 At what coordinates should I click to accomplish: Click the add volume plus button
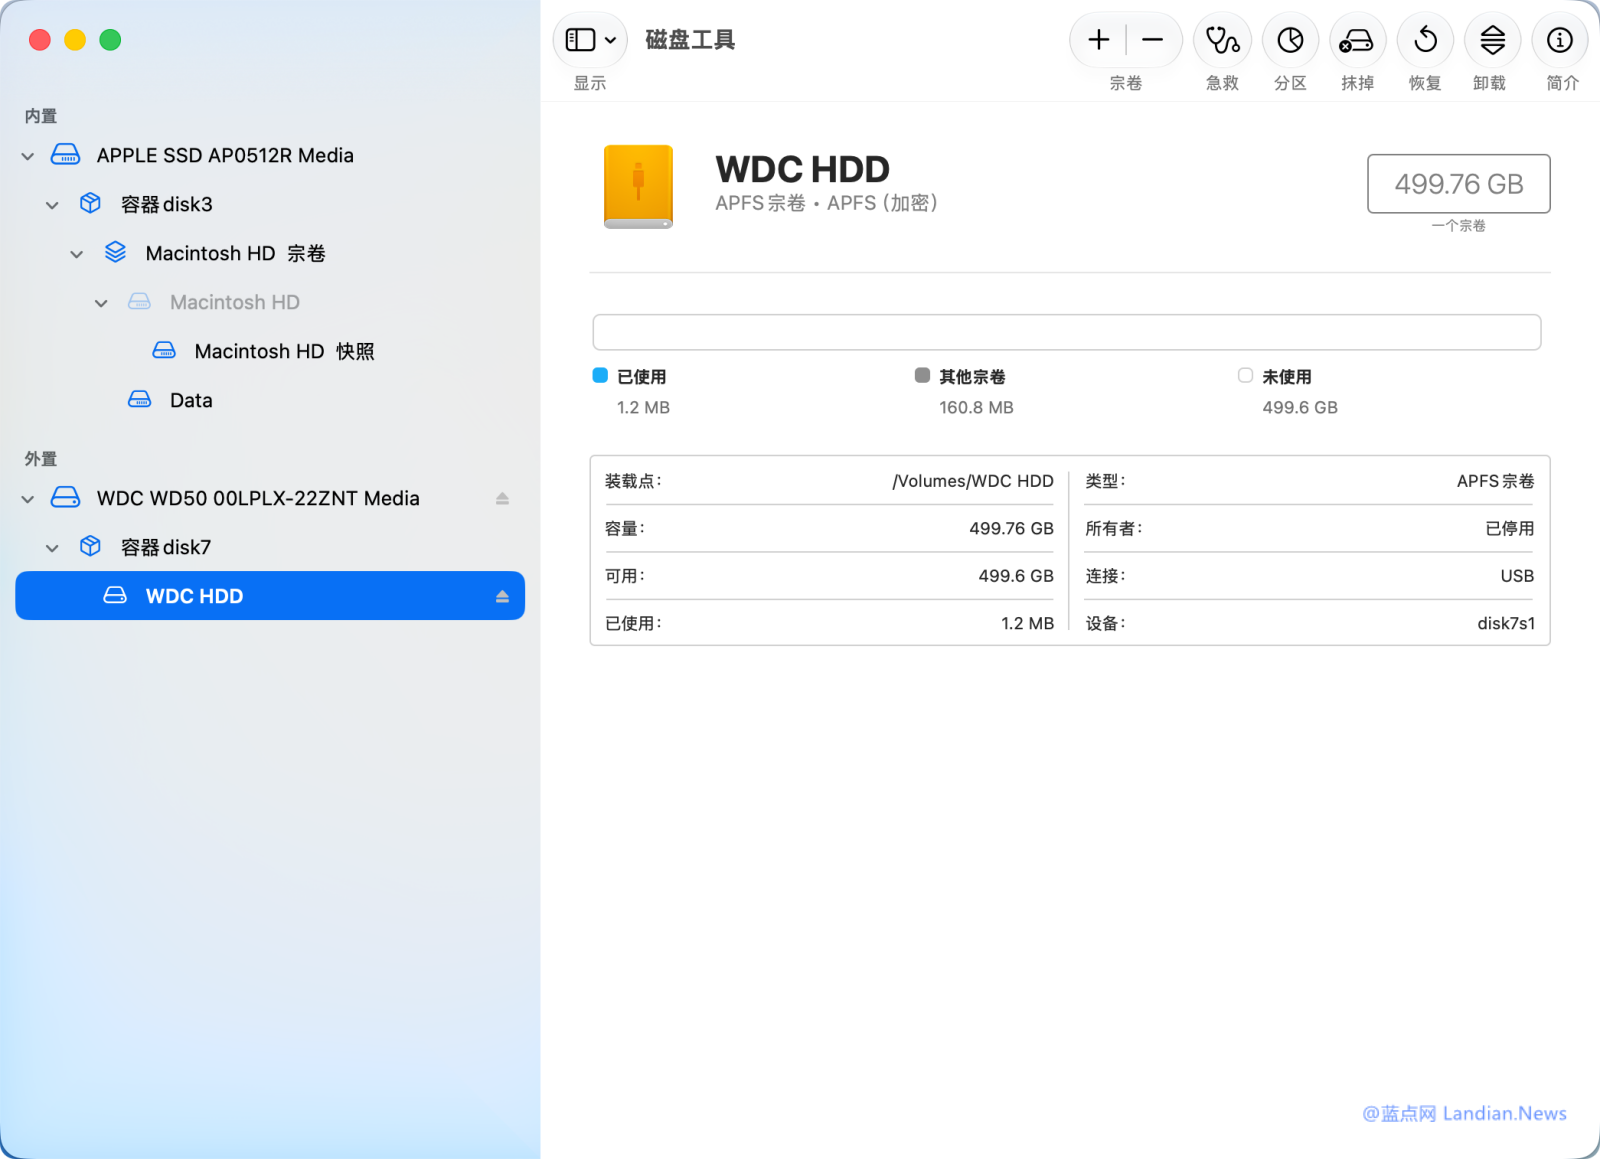1099,40
